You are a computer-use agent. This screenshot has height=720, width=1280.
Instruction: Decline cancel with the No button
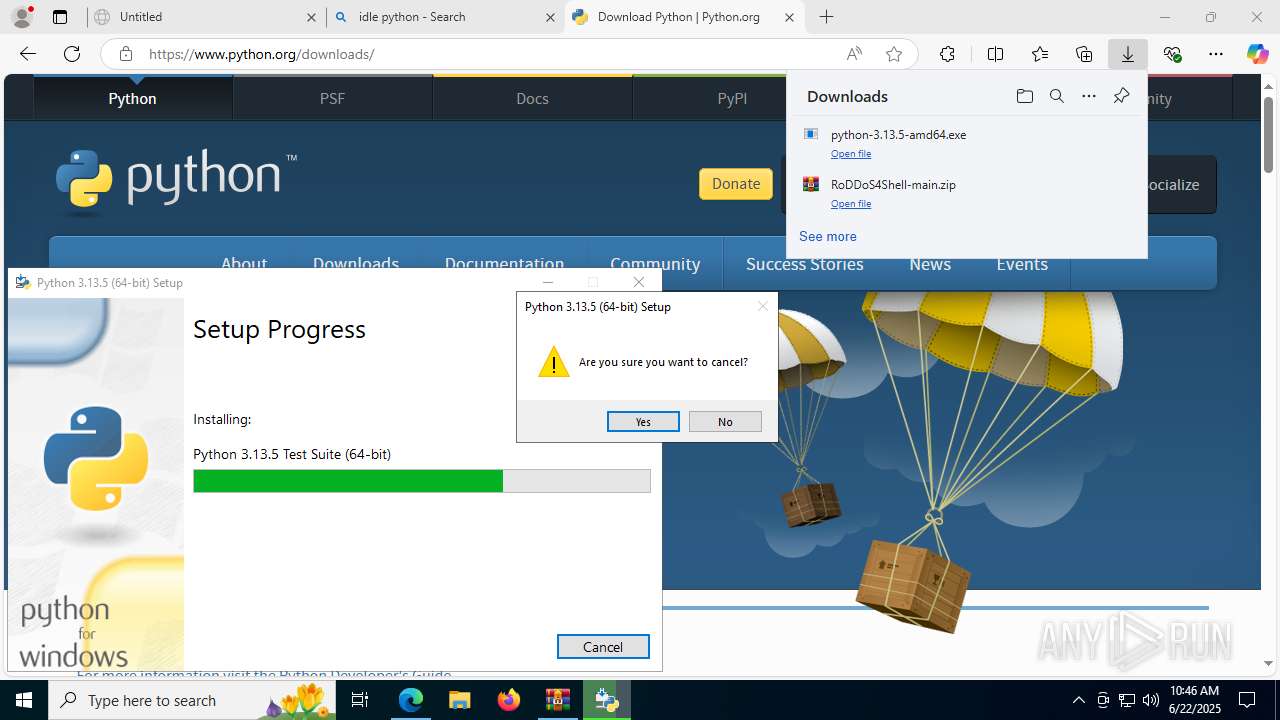(725, 422)
